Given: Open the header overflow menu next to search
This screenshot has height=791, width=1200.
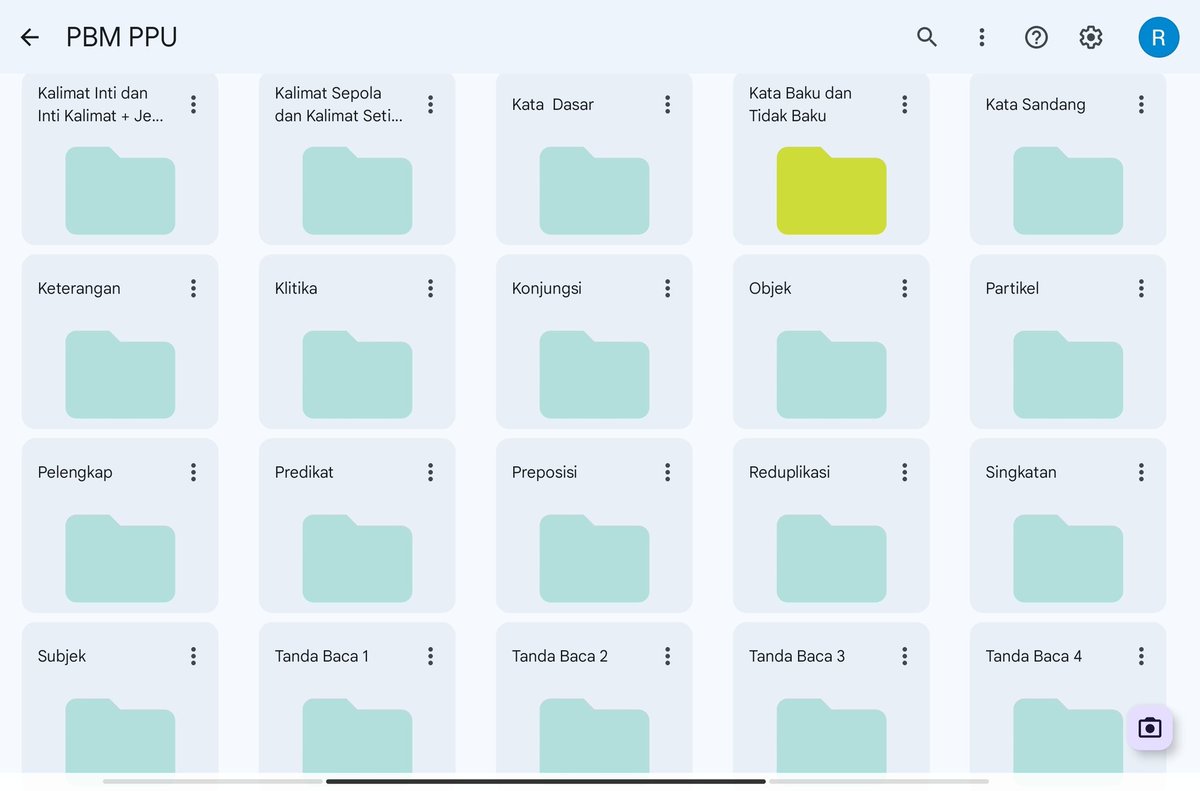Looking at the screenshot, I should click(982, 38).
